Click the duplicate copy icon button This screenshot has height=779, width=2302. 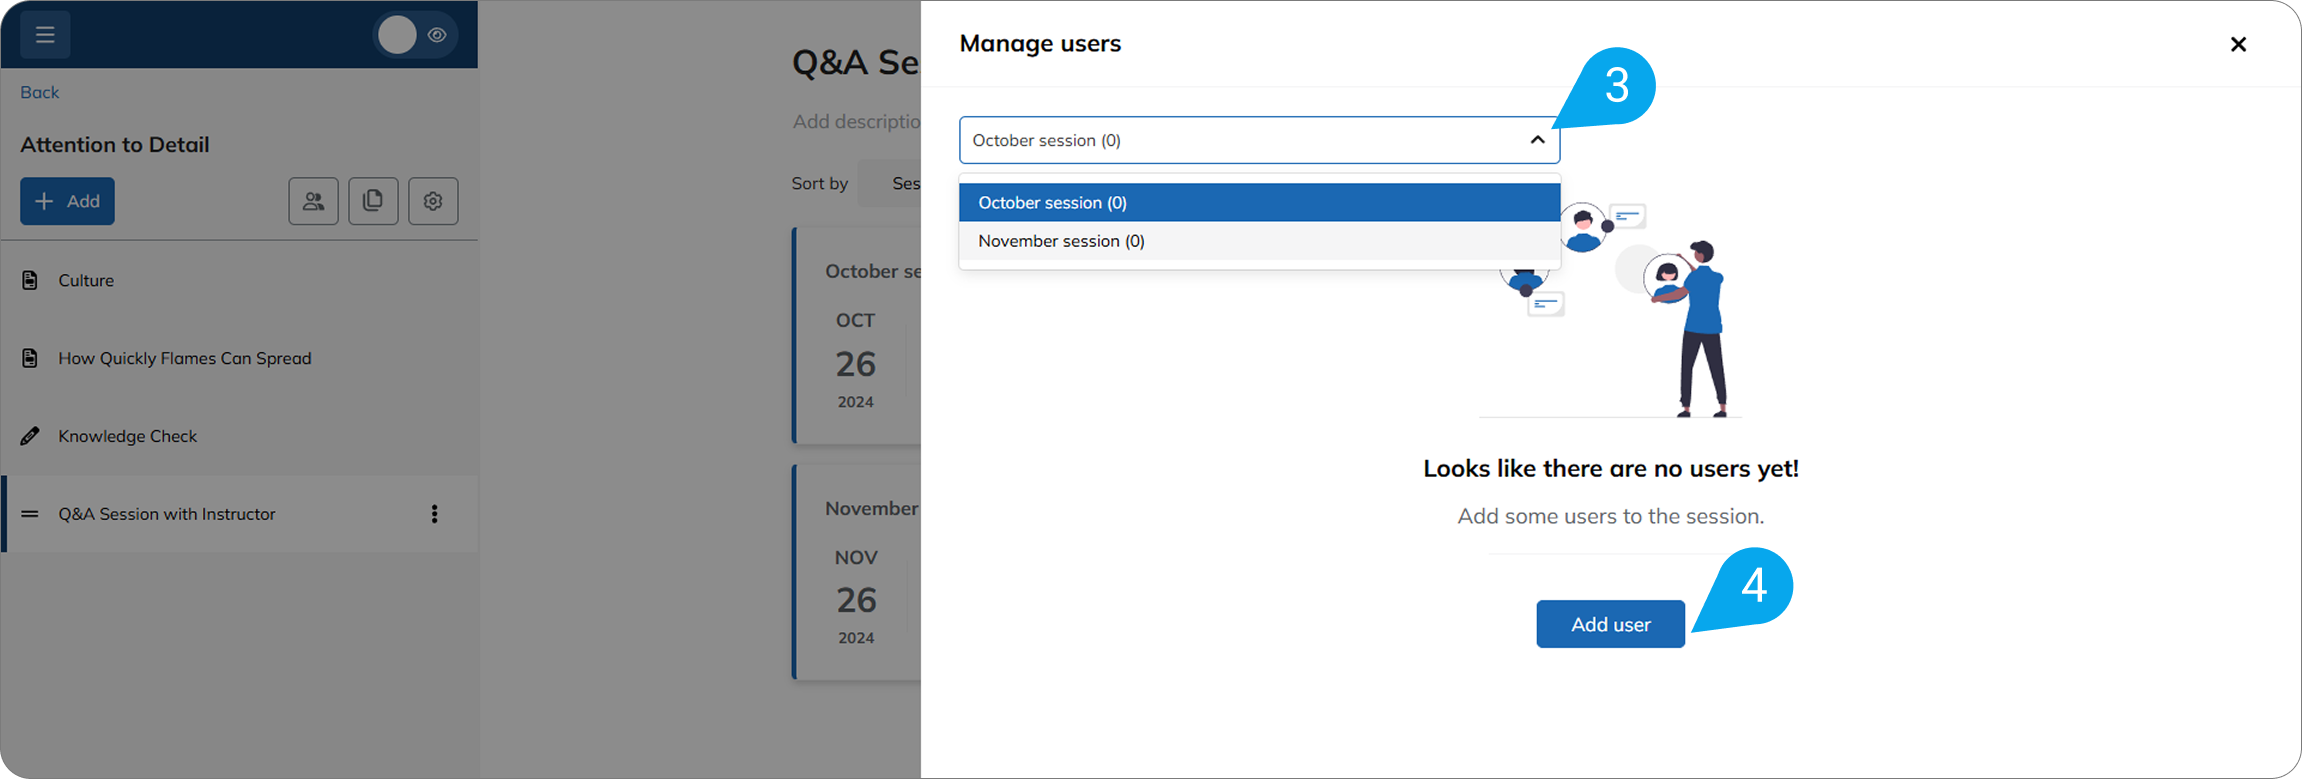(373, 201)
